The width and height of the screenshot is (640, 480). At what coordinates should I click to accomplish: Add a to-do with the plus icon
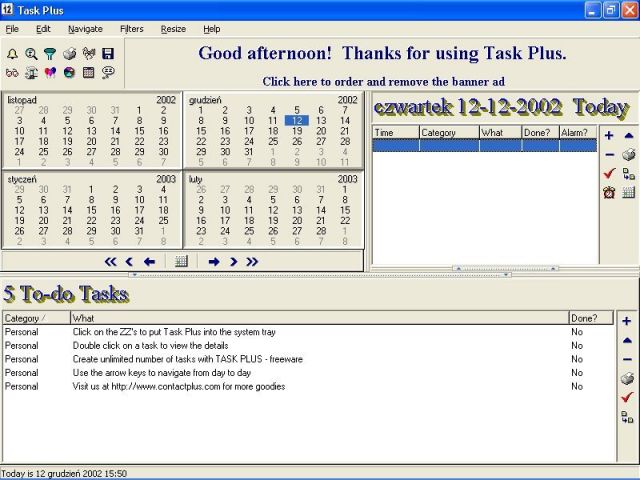pyautogui.click(x=627, y=321)
